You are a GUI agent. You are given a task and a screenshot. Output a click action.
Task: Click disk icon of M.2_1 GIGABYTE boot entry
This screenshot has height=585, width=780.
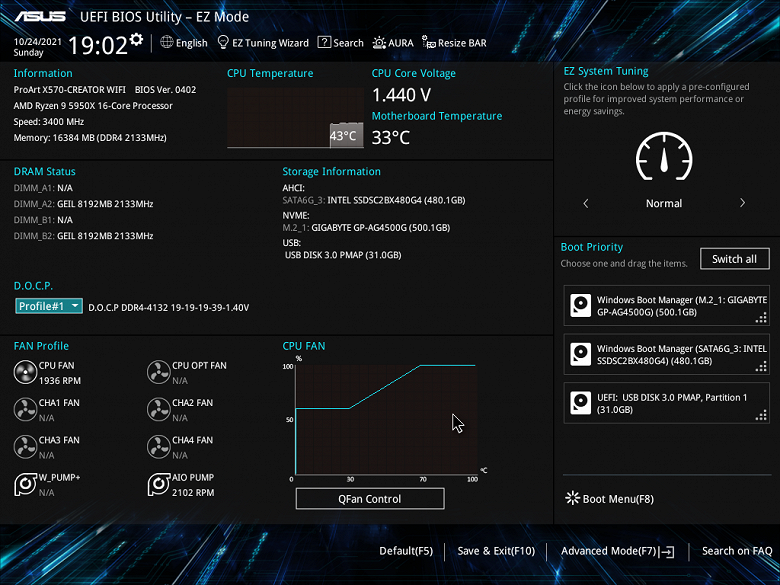pyautogui.click(x=581, y=305)
